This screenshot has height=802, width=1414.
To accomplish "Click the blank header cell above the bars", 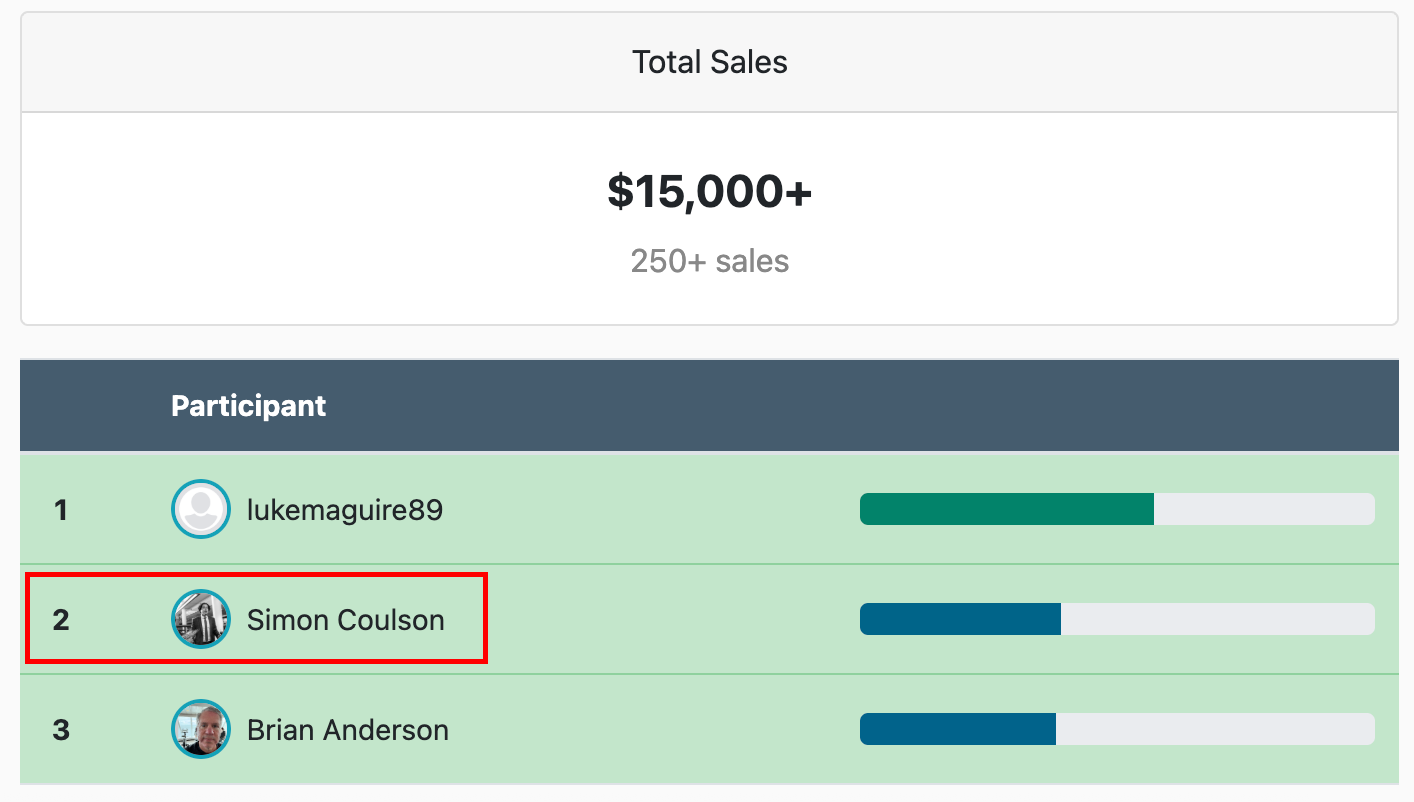I will (1117, 406).
